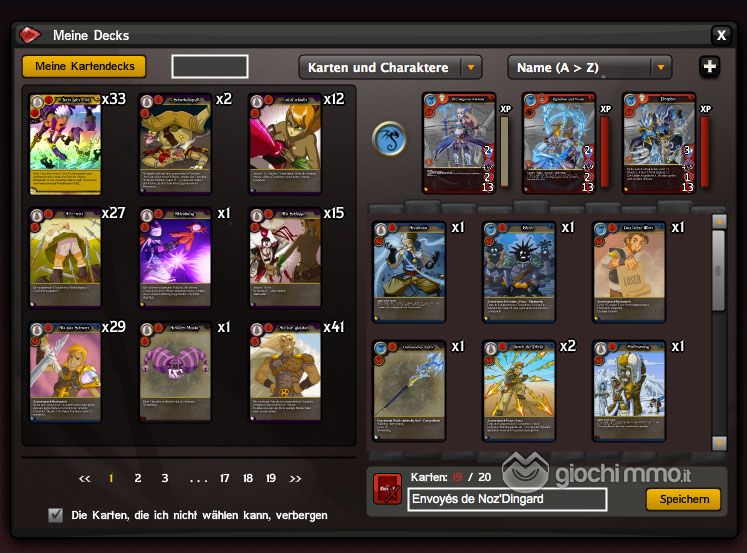Go to page 19 of cards
The width and height of the screenshot is (747, 553).
(271, 478)
